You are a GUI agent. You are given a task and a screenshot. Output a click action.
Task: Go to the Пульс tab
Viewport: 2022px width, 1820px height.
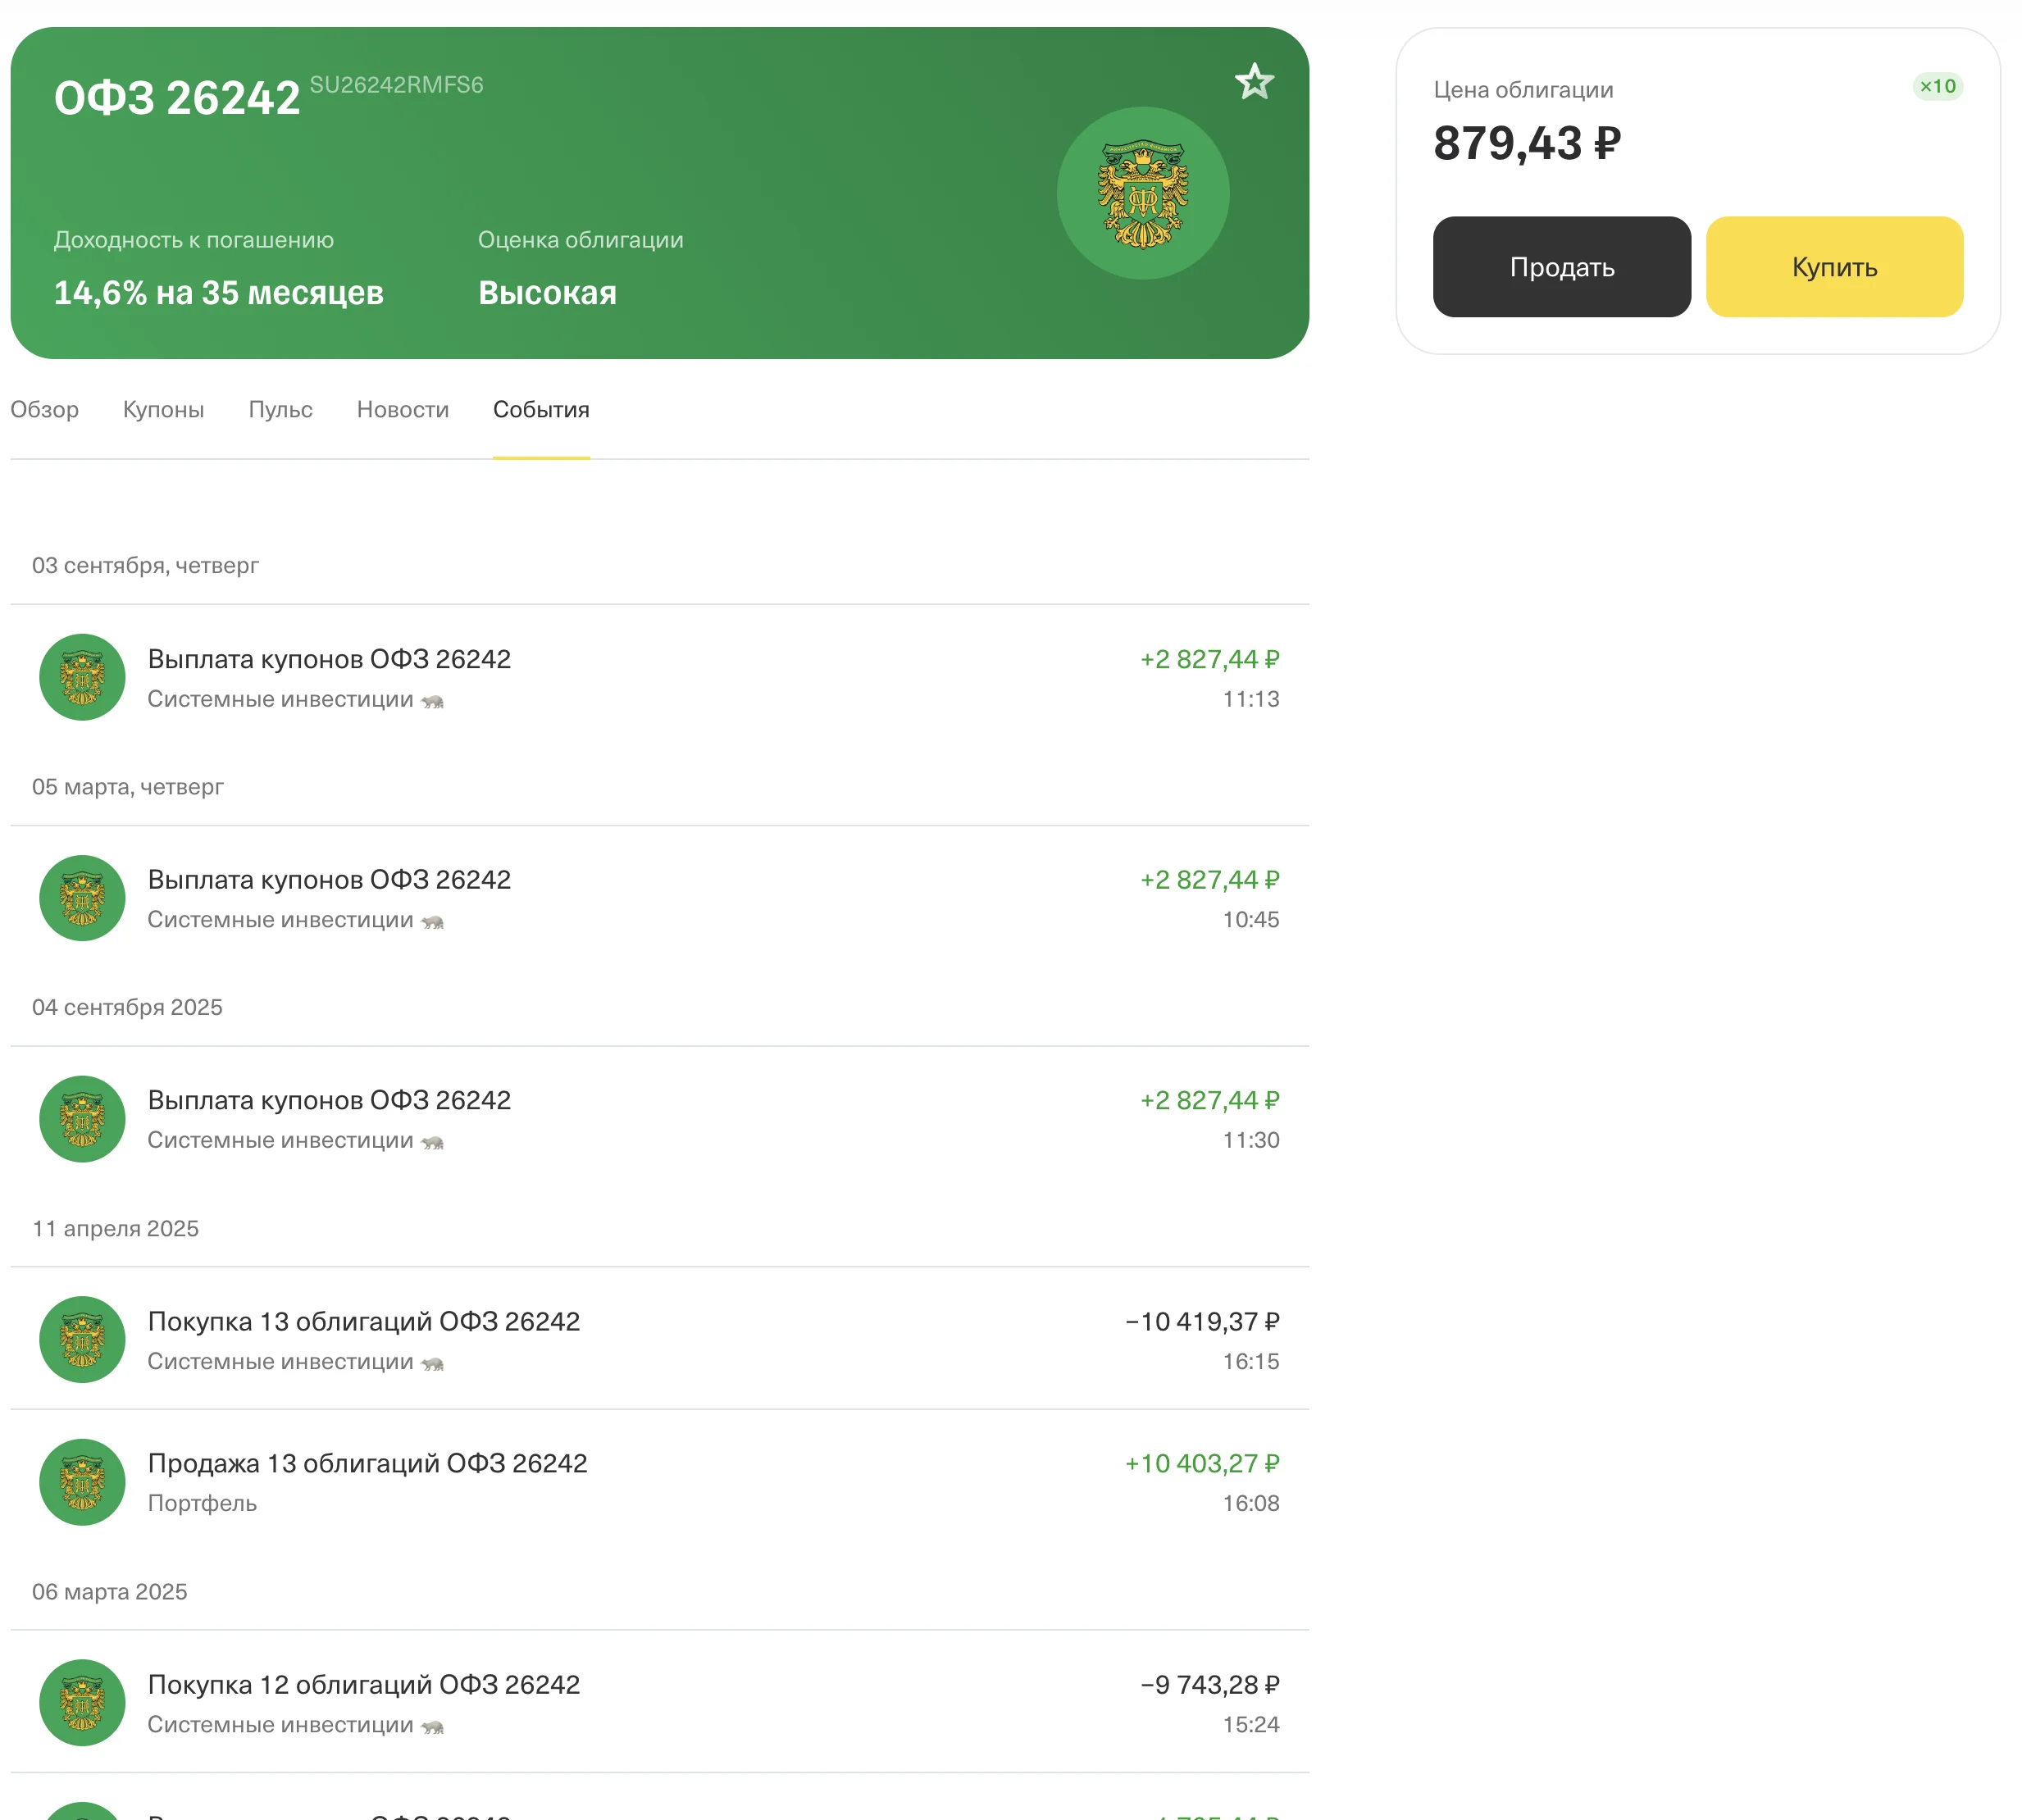280,410
